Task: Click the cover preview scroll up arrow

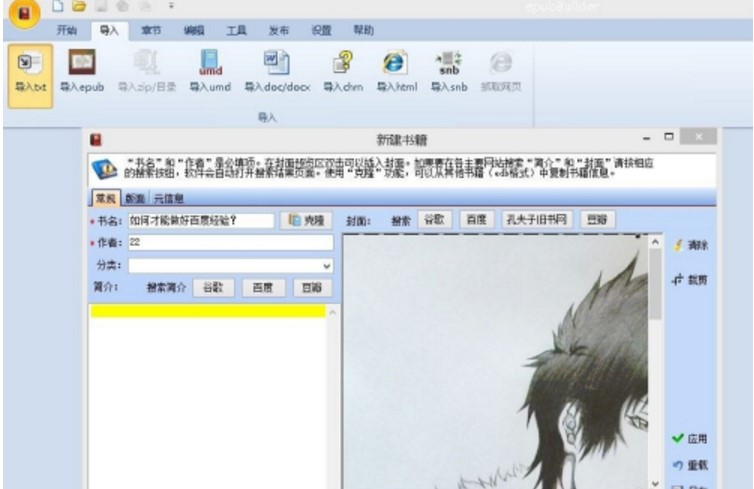Action: pyautogui.click(x=655, y=242)
